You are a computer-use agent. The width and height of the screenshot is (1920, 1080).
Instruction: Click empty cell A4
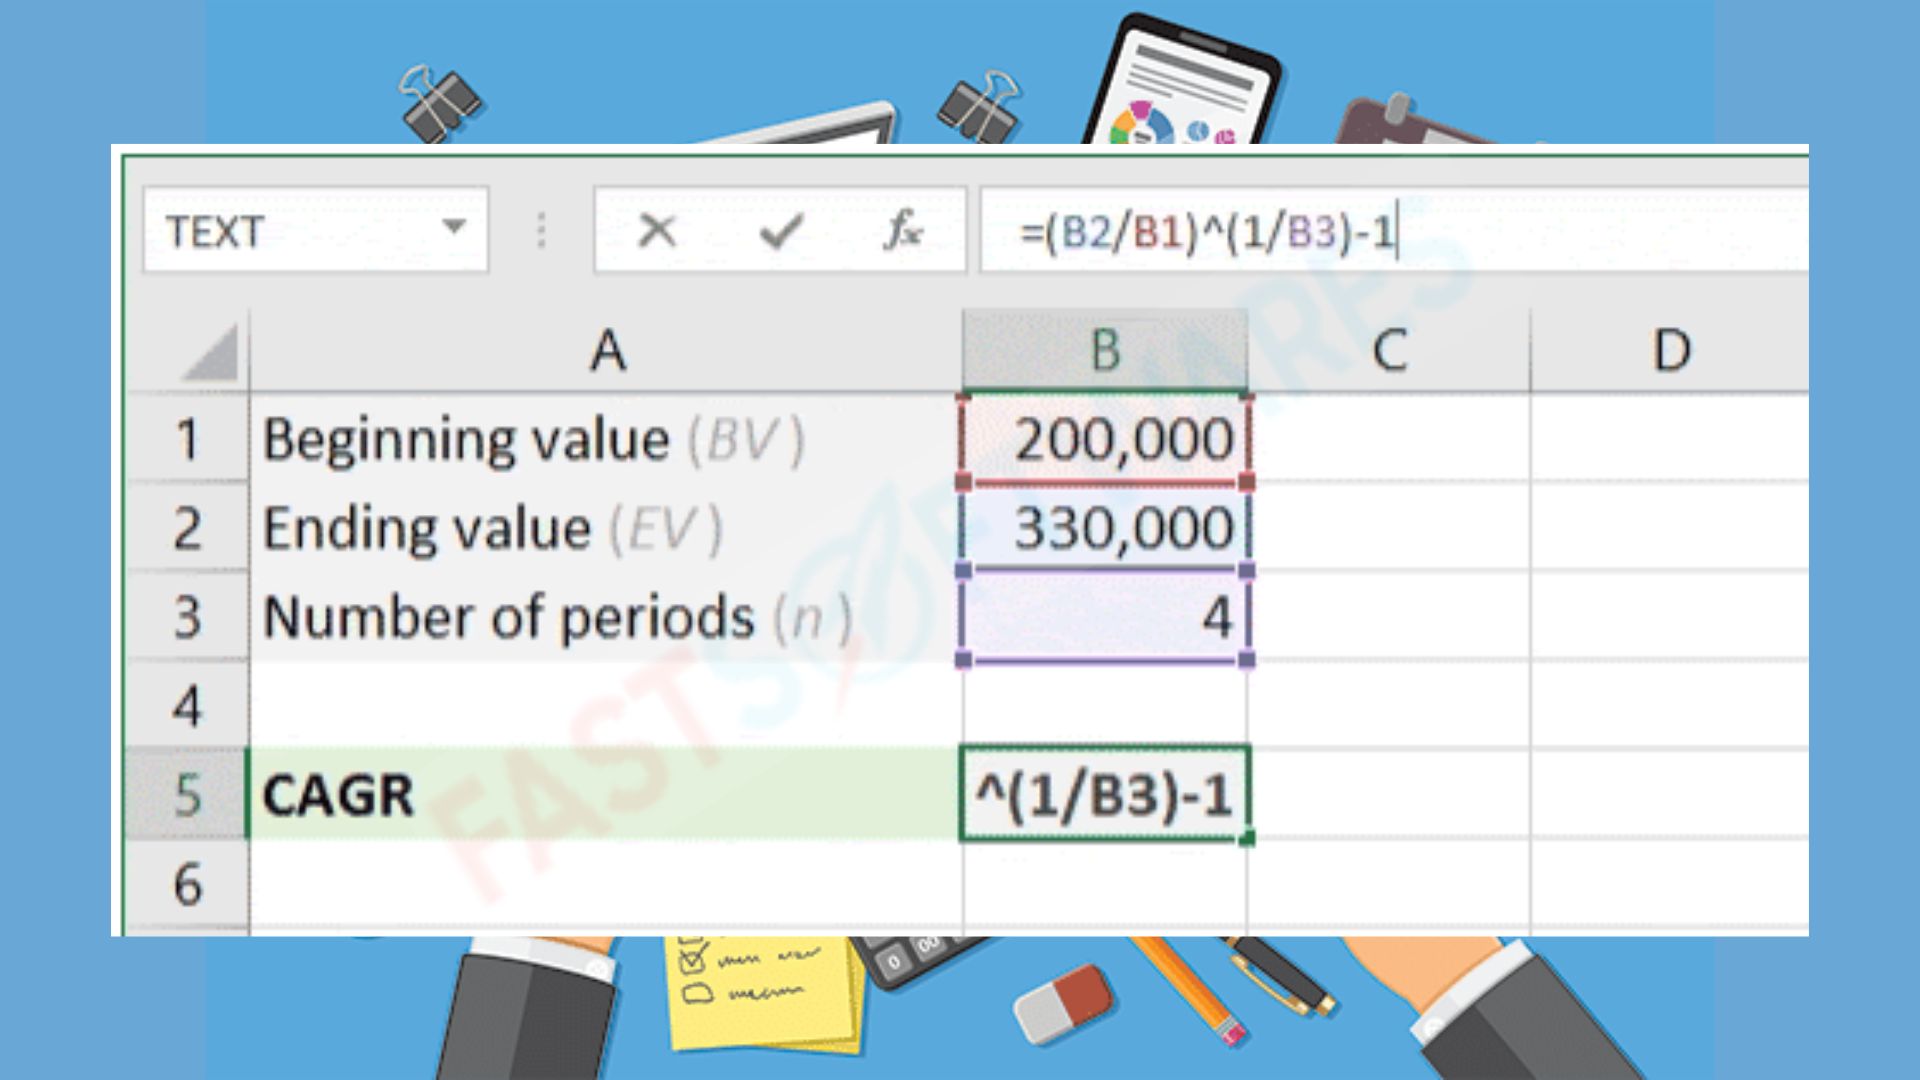pos(606,705)
